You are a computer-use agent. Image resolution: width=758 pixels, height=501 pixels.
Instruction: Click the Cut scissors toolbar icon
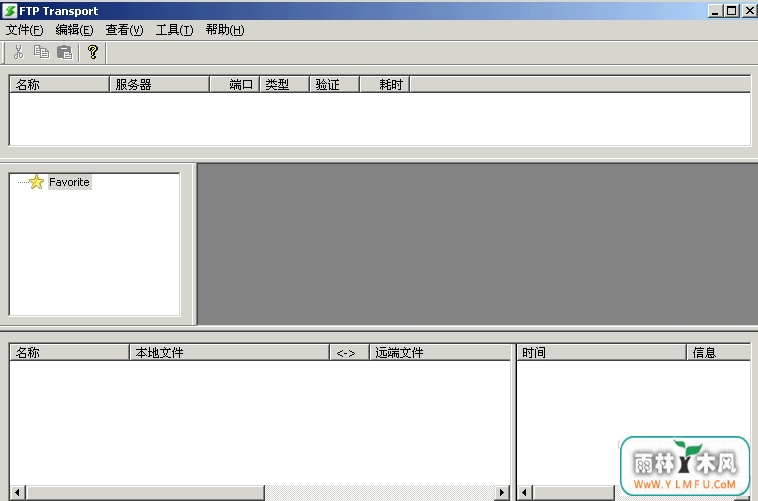click(18, 52)
